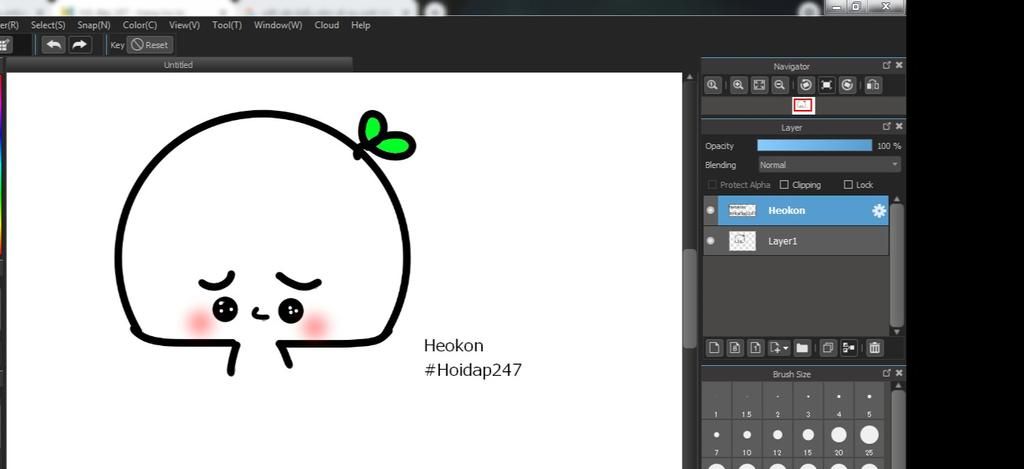
Task: Set brush size to 15
Action: click(x=808, y=438)
